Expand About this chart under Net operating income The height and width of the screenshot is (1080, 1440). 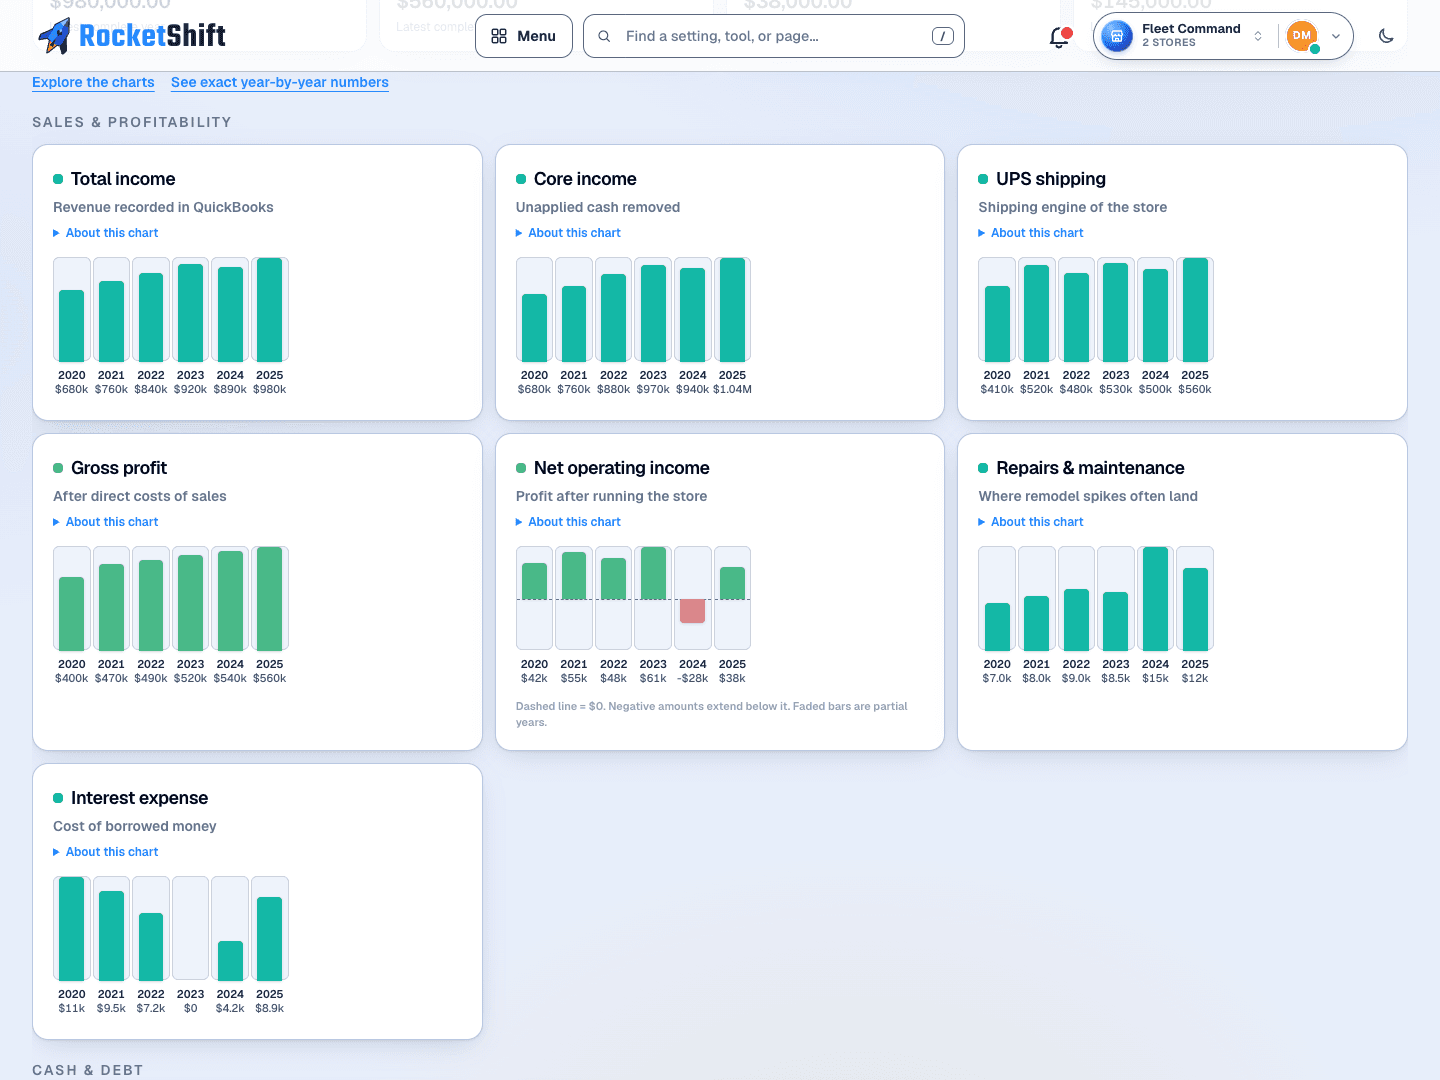pyautogui.click(x=569, y=522)
